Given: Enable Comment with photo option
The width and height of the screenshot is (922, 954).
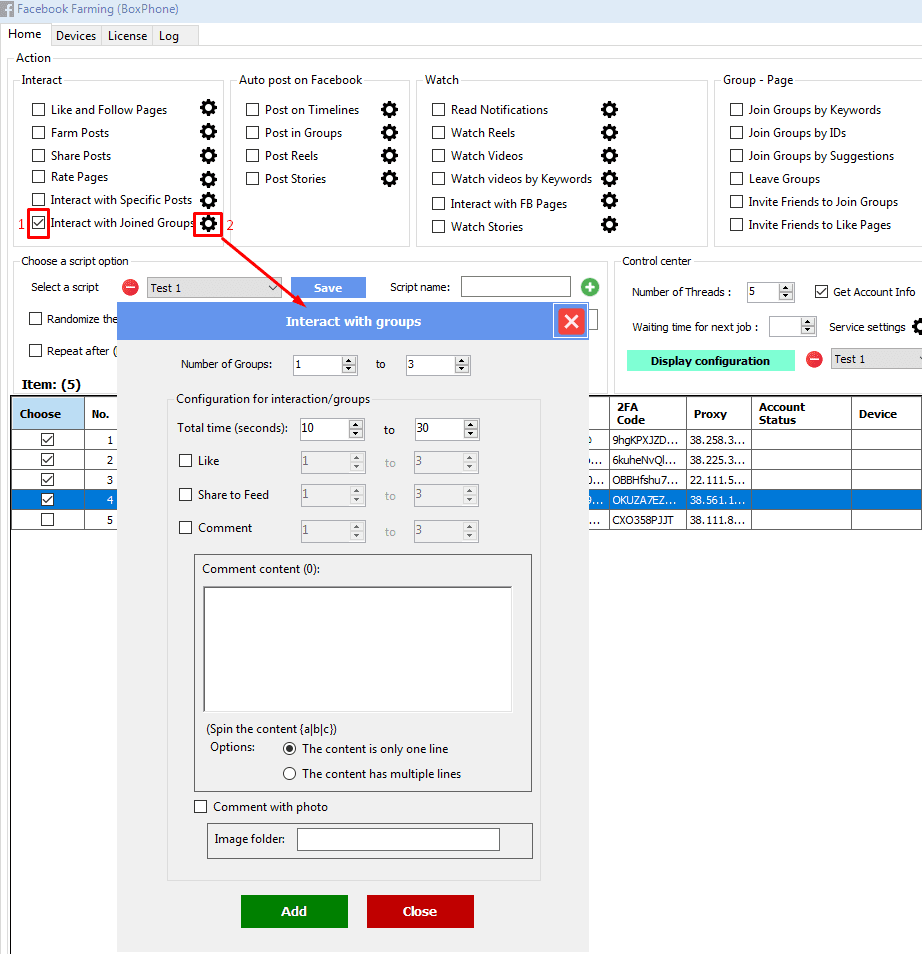Looking at the screenshot, I should pos(200,807).
